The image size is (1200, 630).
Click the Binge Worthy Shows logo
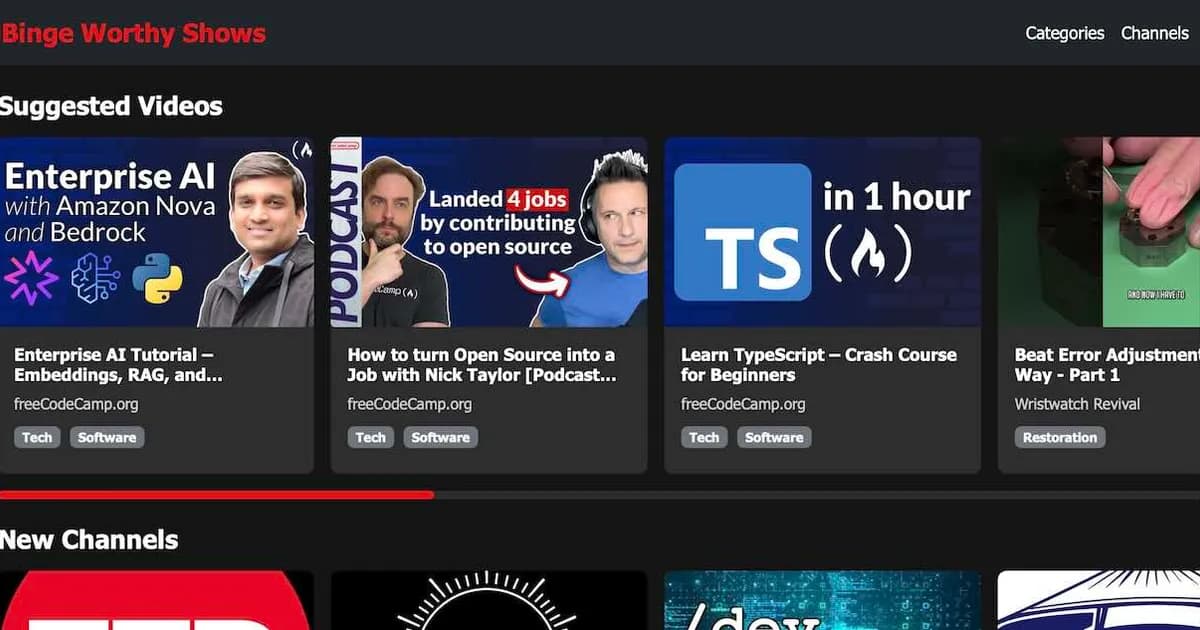tap(133, 33)
